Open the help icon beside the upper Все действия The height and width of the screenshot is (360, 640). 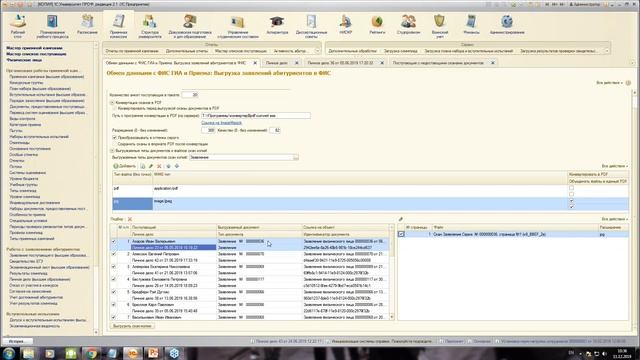click(628, 83)
